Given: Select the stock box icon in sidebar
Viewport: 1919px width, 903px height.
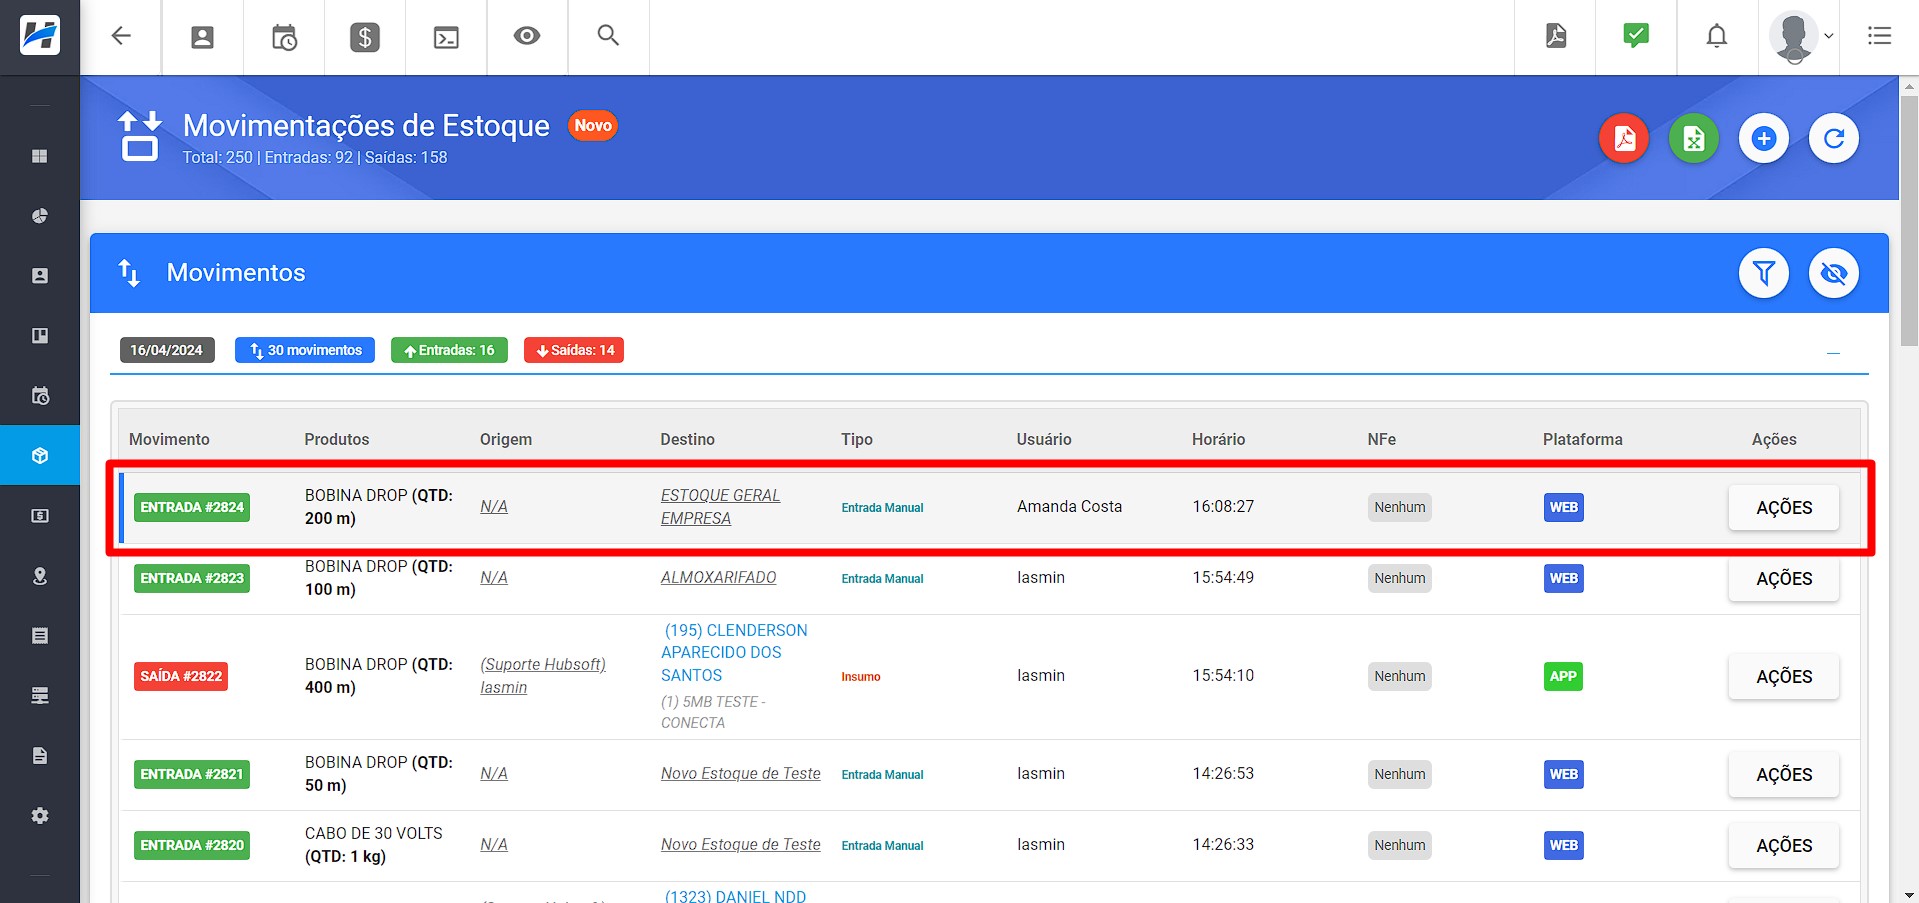Looking at the screenshot, I should click(40, 456).
